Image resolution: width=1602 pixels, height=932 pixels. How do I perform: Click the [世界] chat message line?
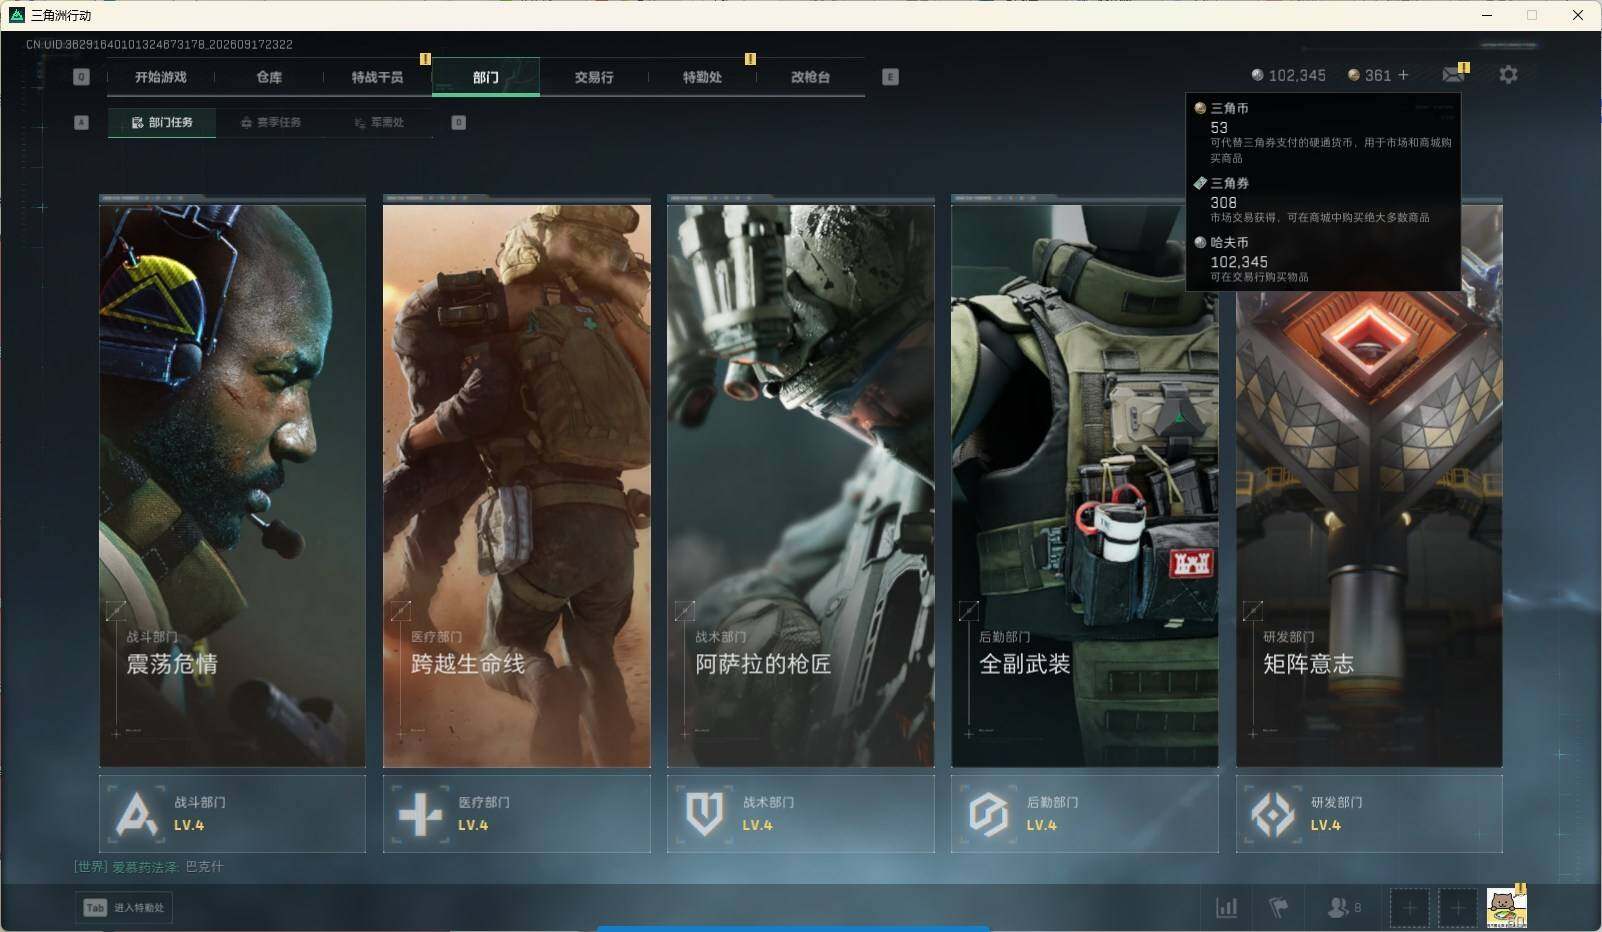click(148, 867)
